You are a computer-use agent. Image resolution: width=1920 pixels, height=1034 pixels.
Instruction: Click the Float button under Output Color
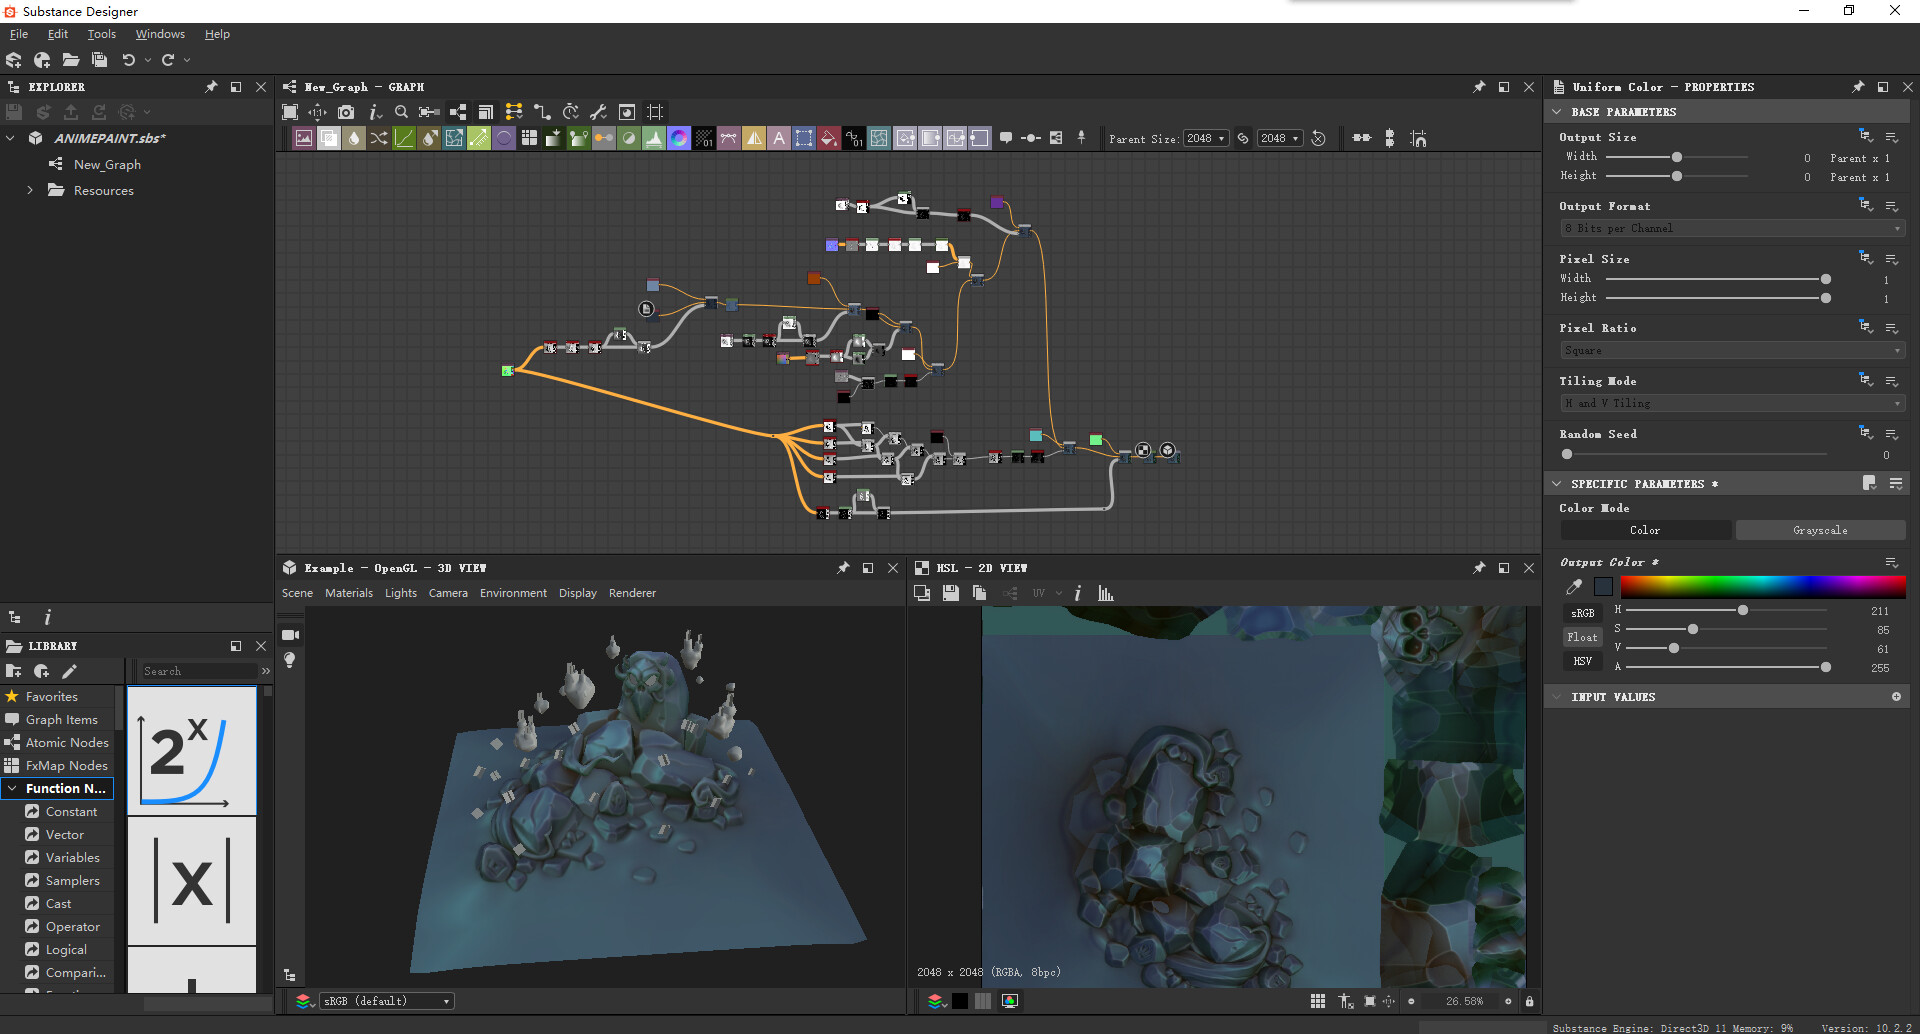coord(1582,636)
